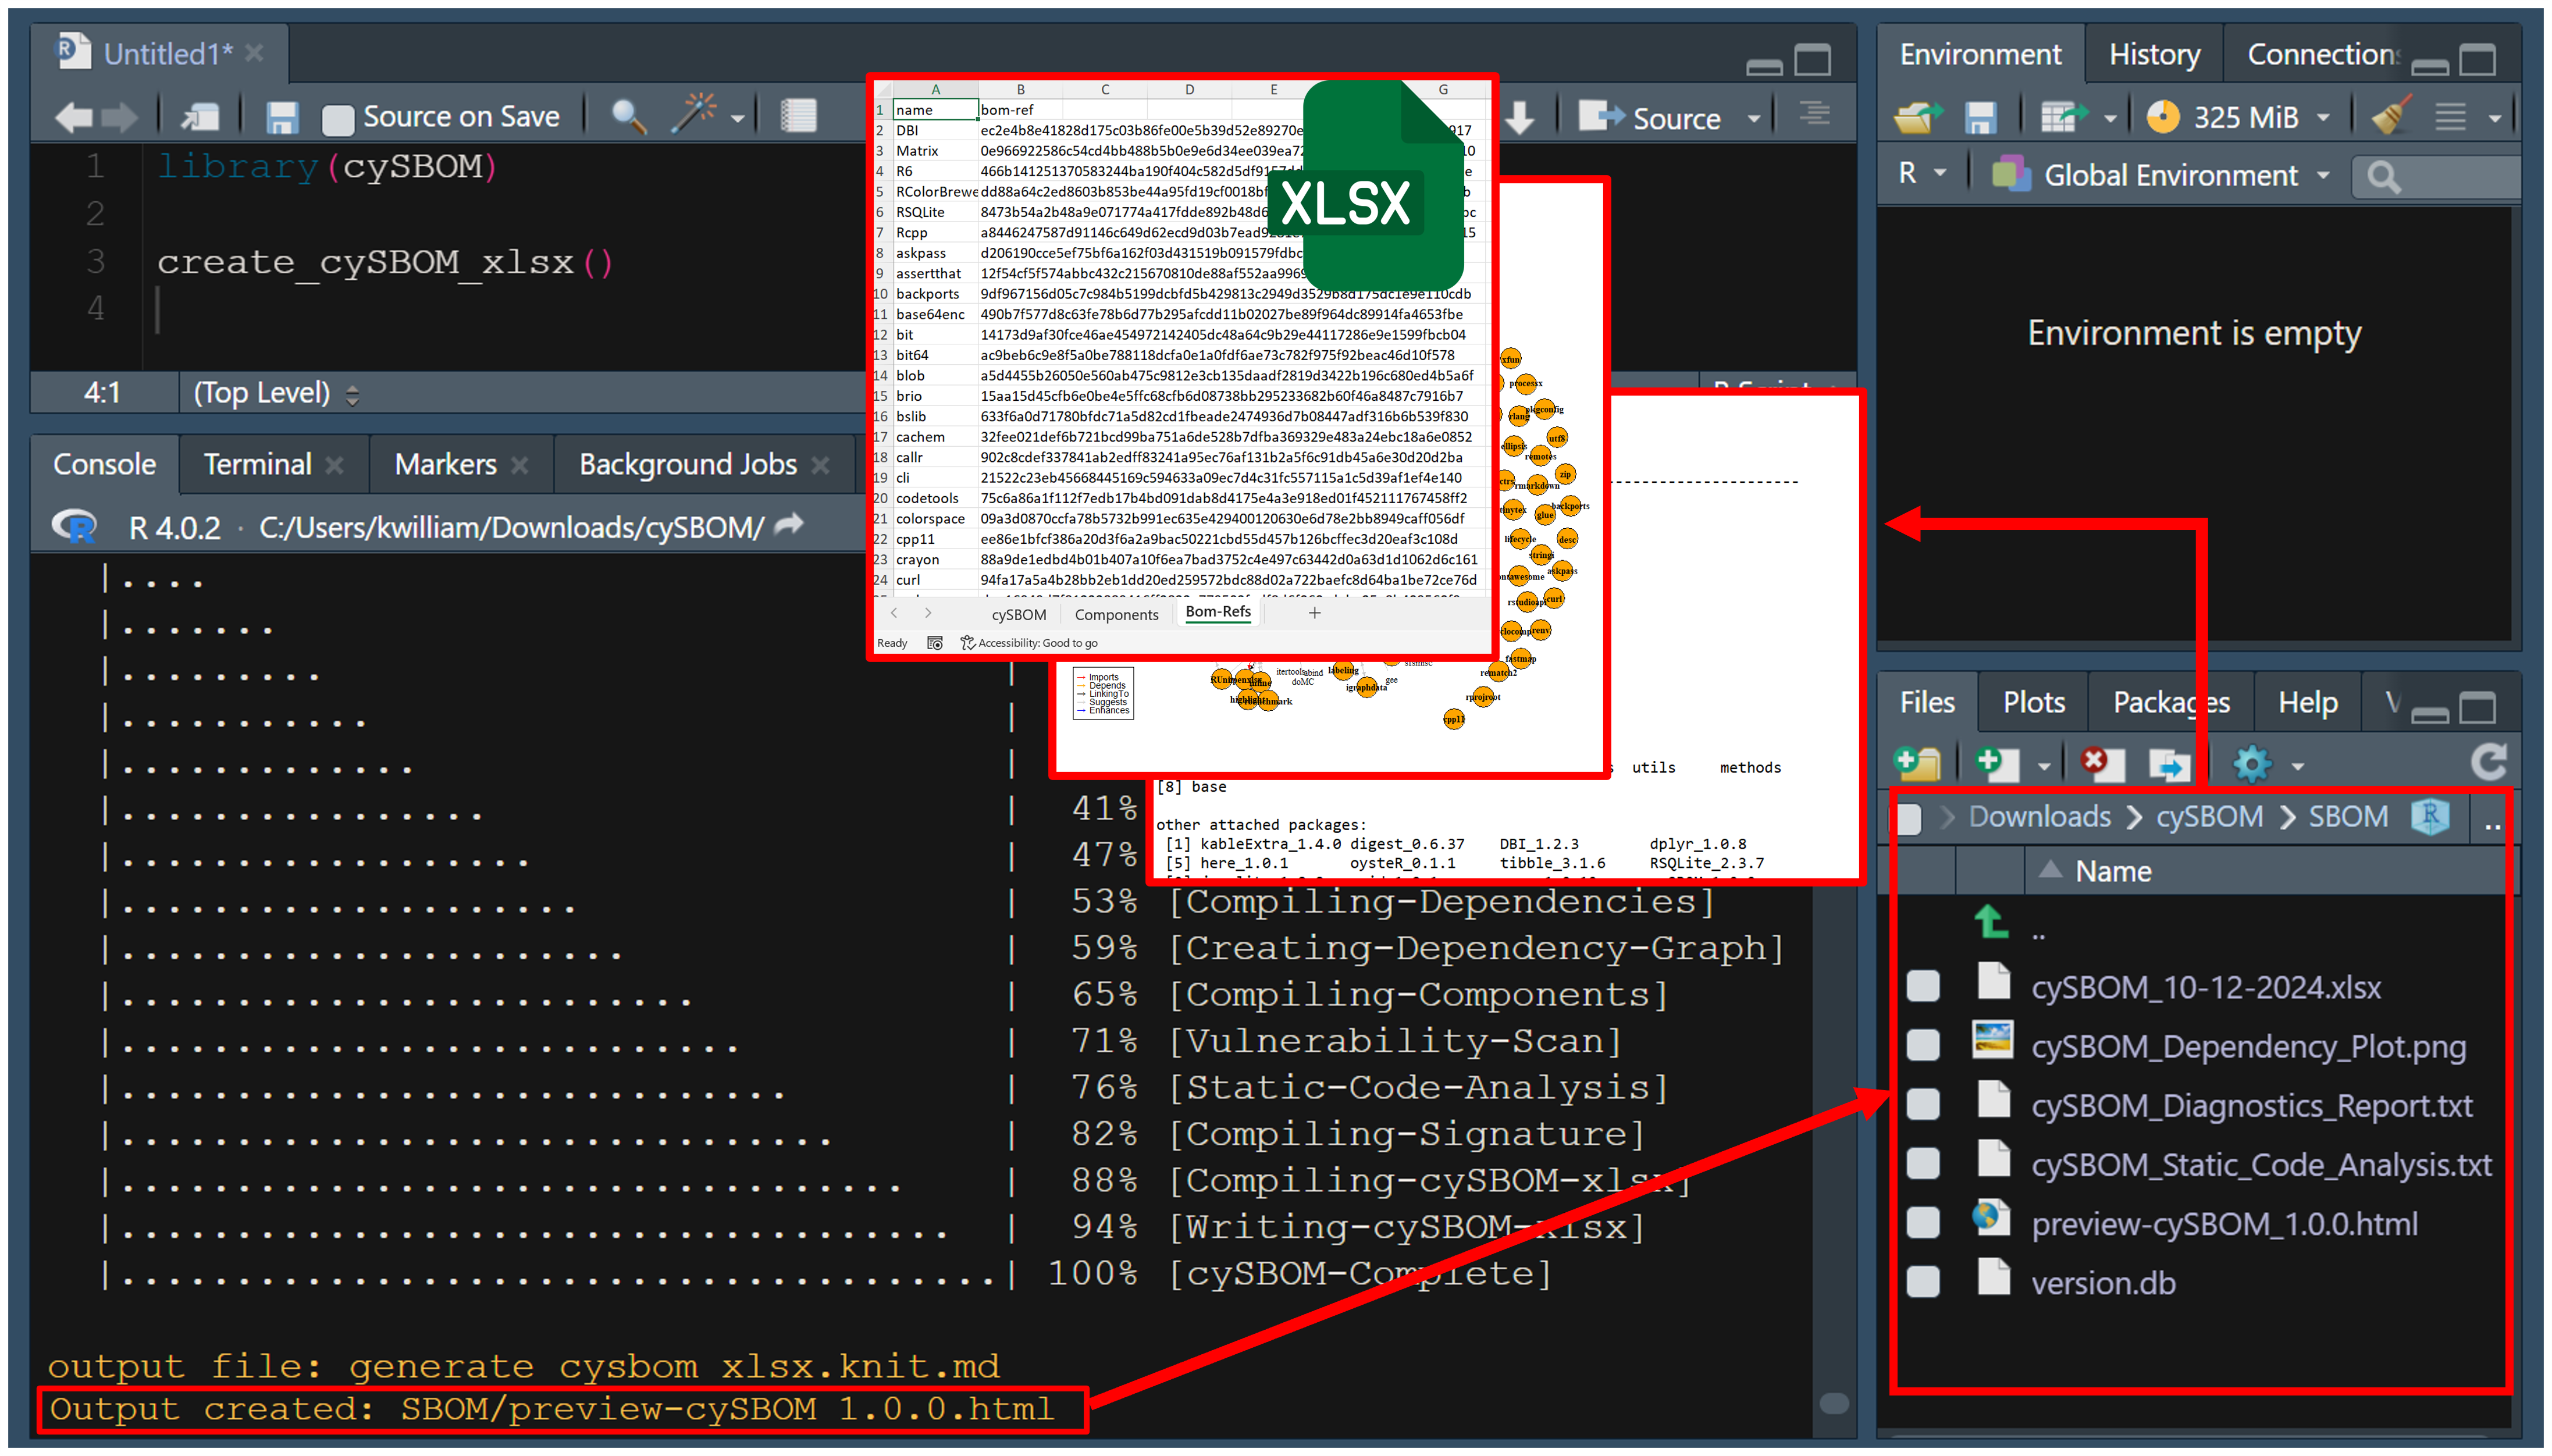The width and height of the screenshot is (2552, 1456).
Task: Open the More gear in Files
Action: (2253, 765)
